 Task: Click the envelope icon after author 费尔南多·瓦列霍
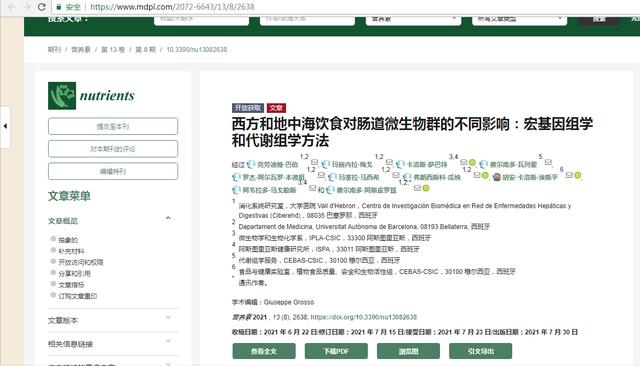coord(548,162)
